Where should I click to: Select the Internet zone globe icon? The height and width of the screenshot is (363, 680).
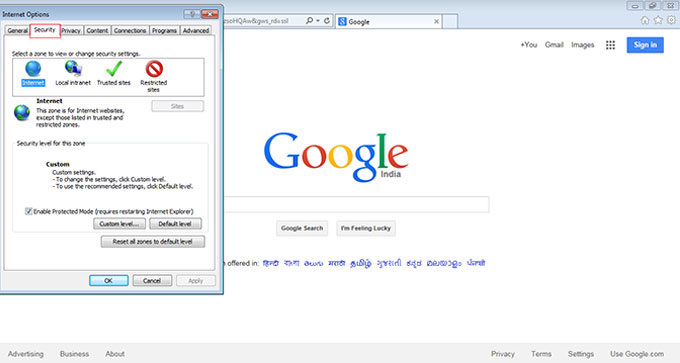point(33,69)
